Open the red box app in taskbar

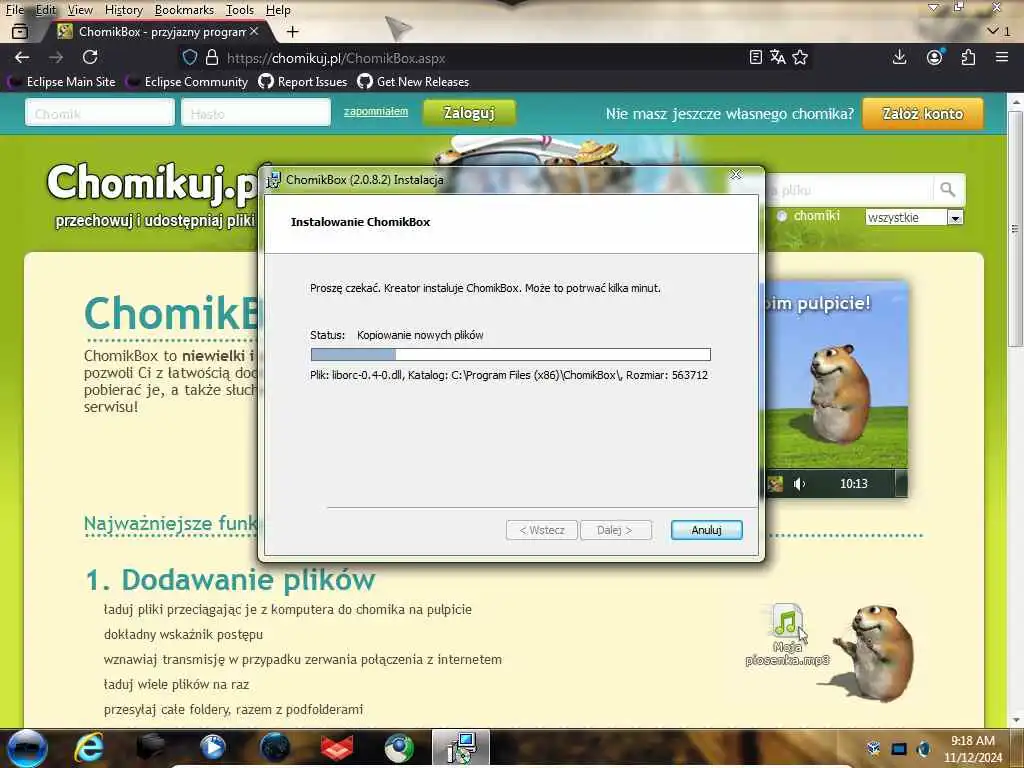pos(337,748)
